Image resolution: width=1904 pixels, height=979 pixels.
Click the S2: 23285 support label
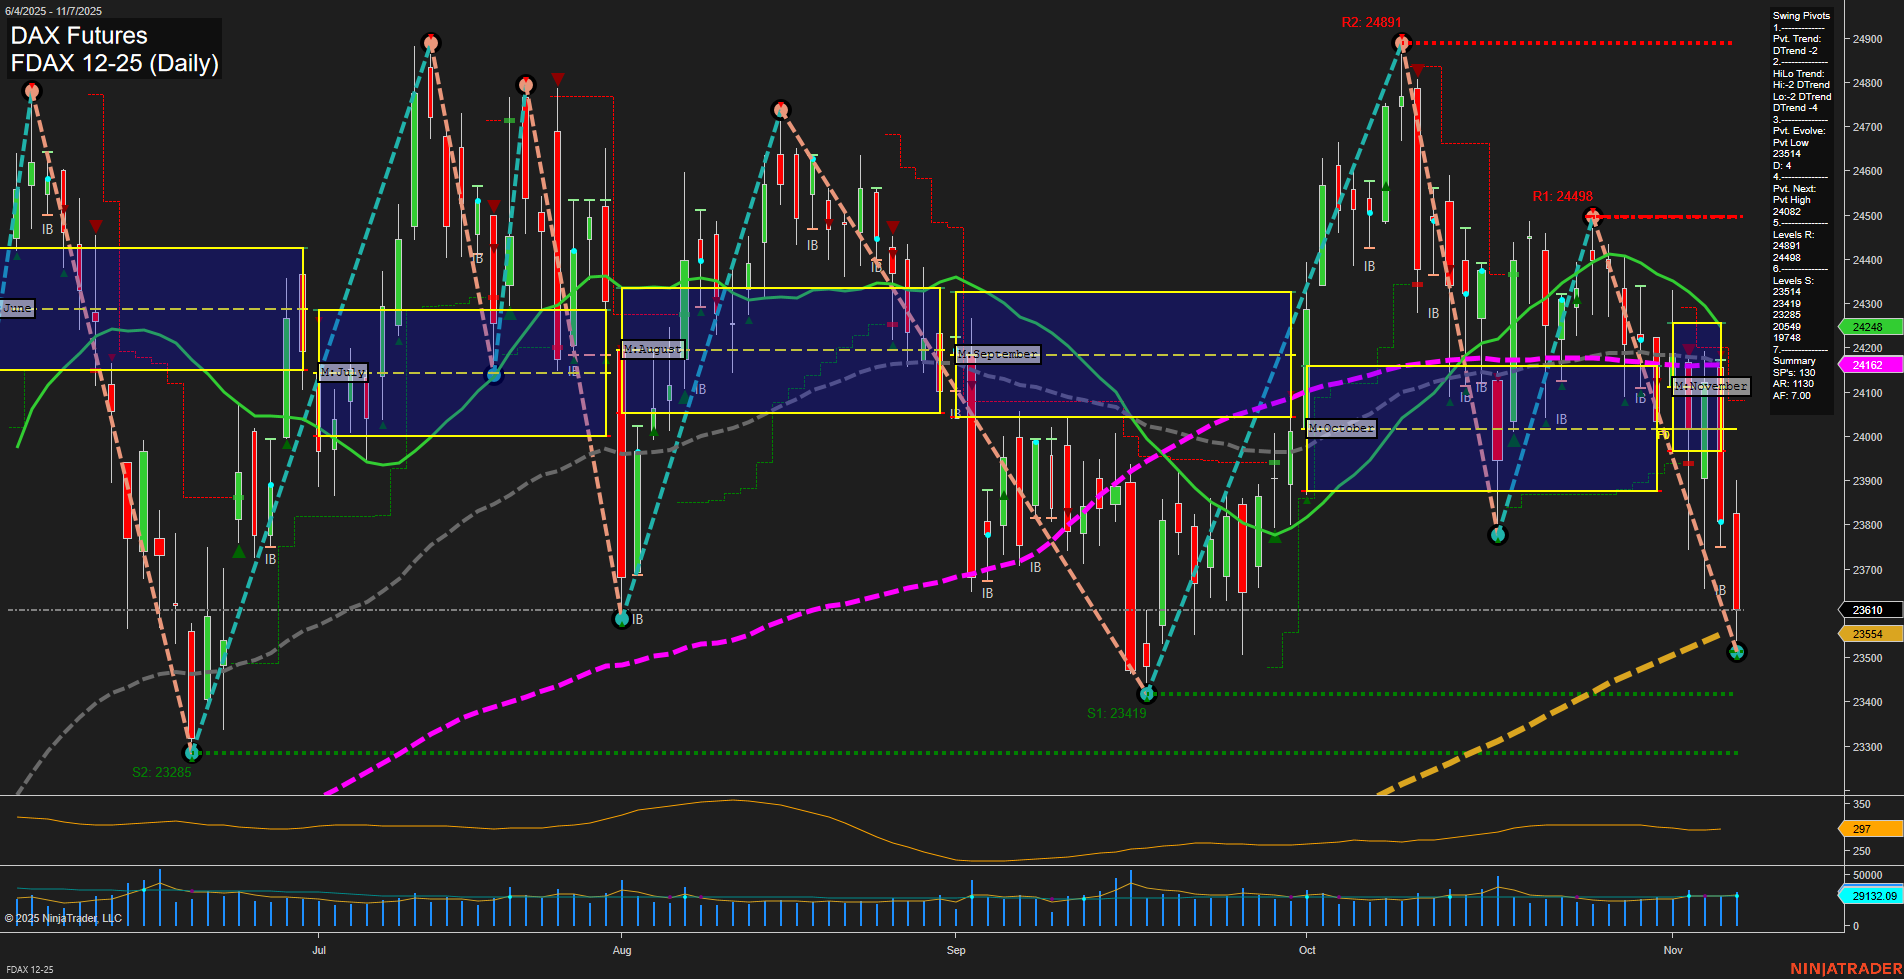(x=161, y=771)
